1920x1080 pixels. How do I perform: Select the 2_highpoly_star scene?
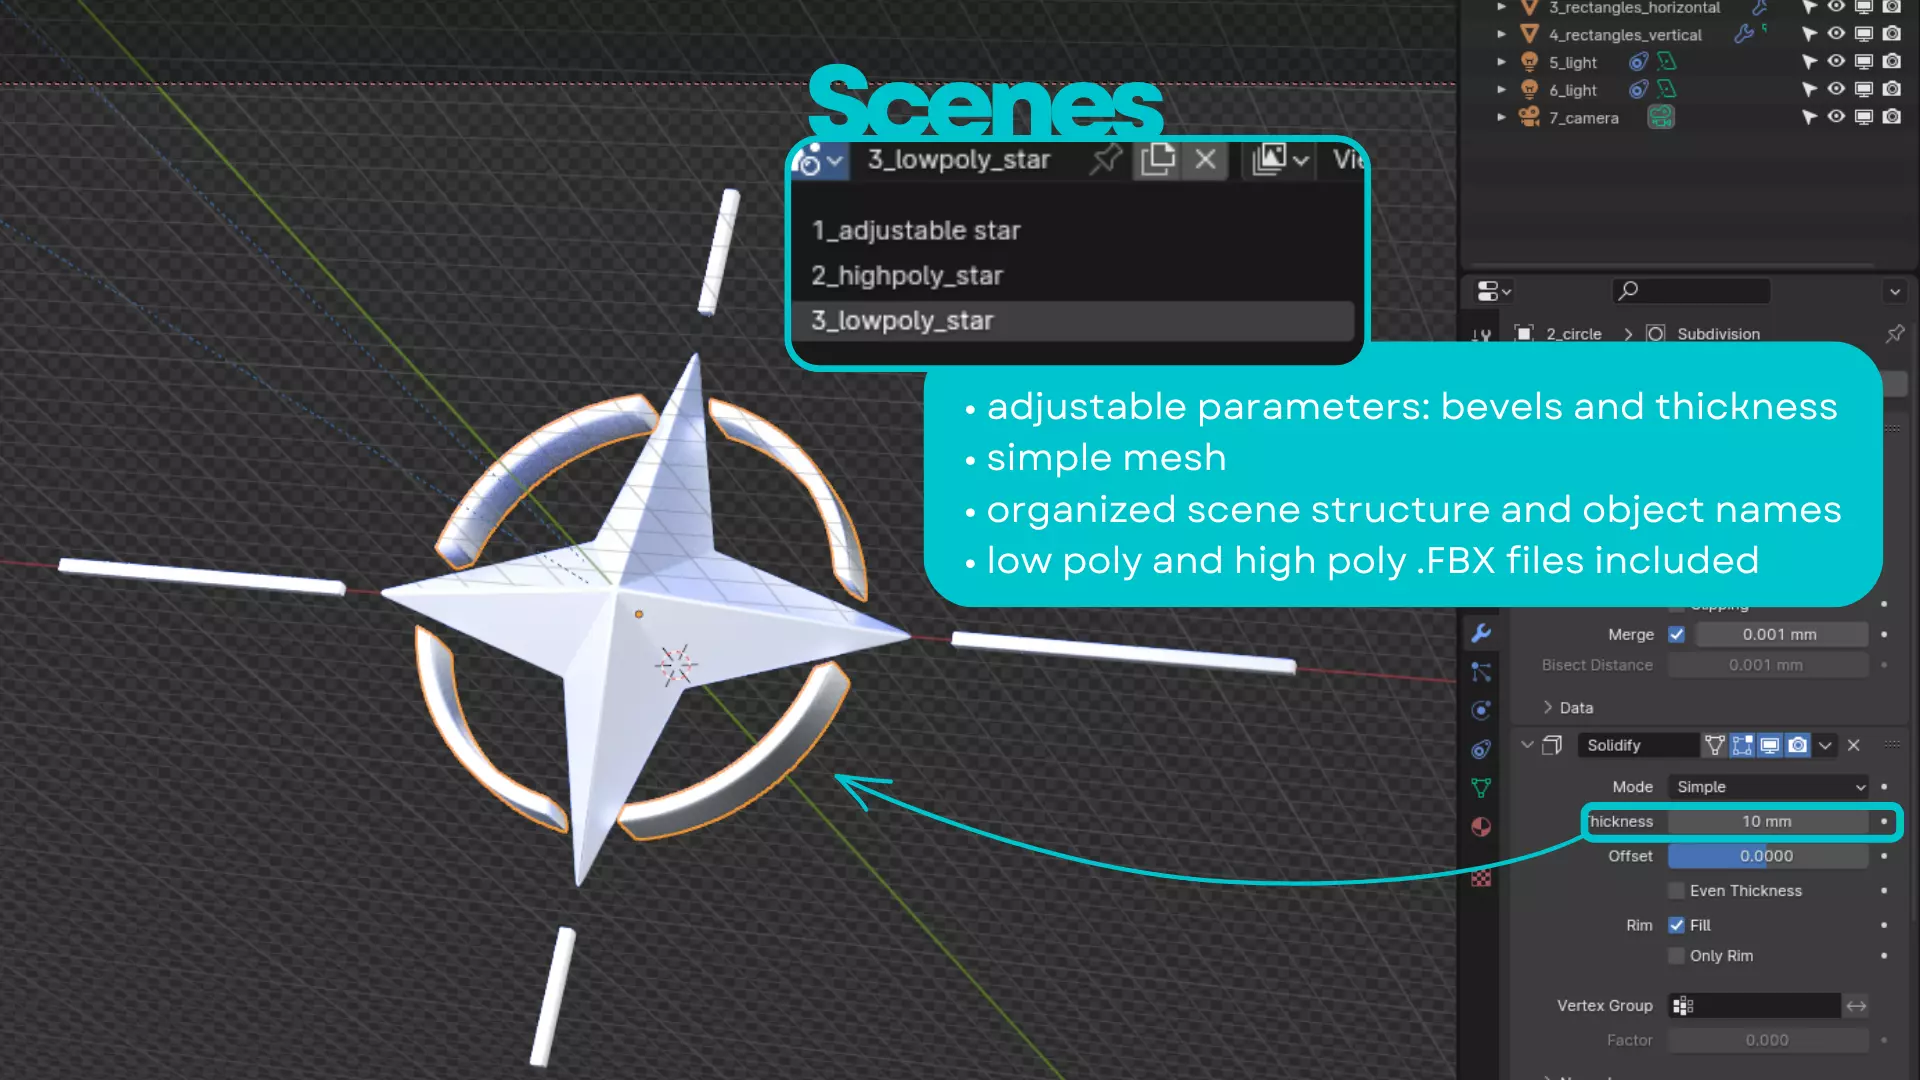click(907, 276)
